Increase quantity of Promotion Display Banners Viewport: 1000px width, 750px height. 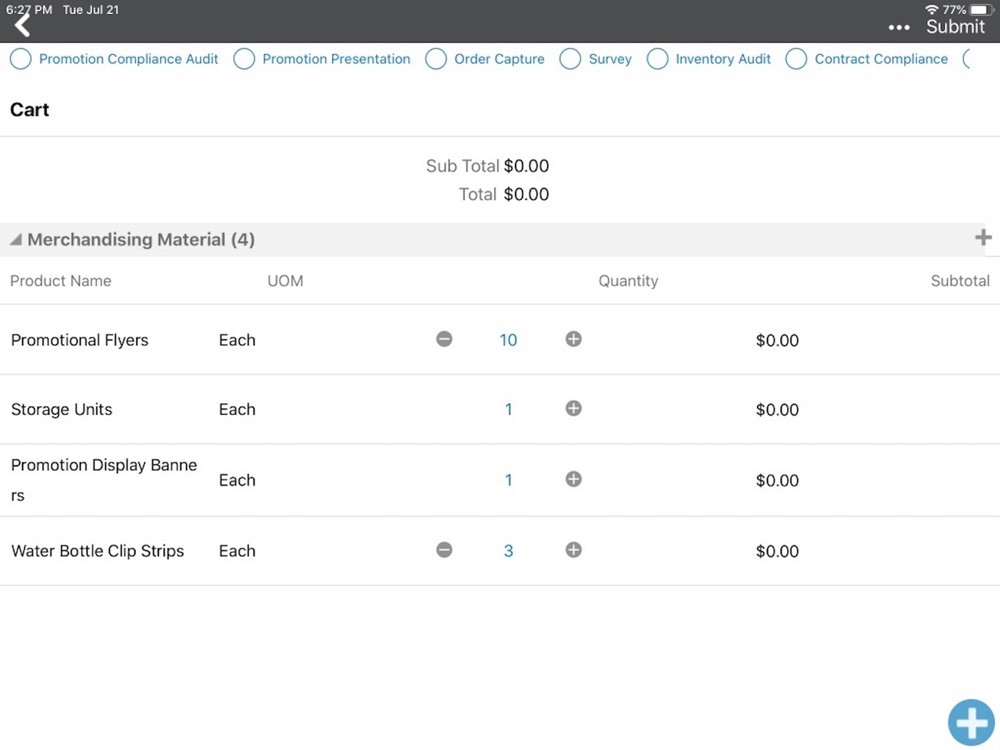pyautogui.click(x=573, y=479)
